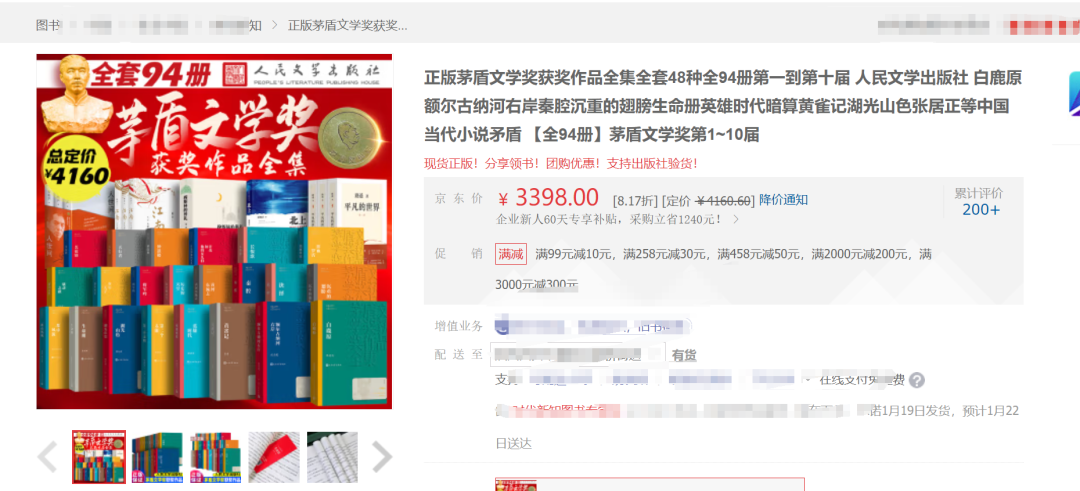
Task: Click the red slogan 现货正版！分享领书！
Action: tap(561, 164)
